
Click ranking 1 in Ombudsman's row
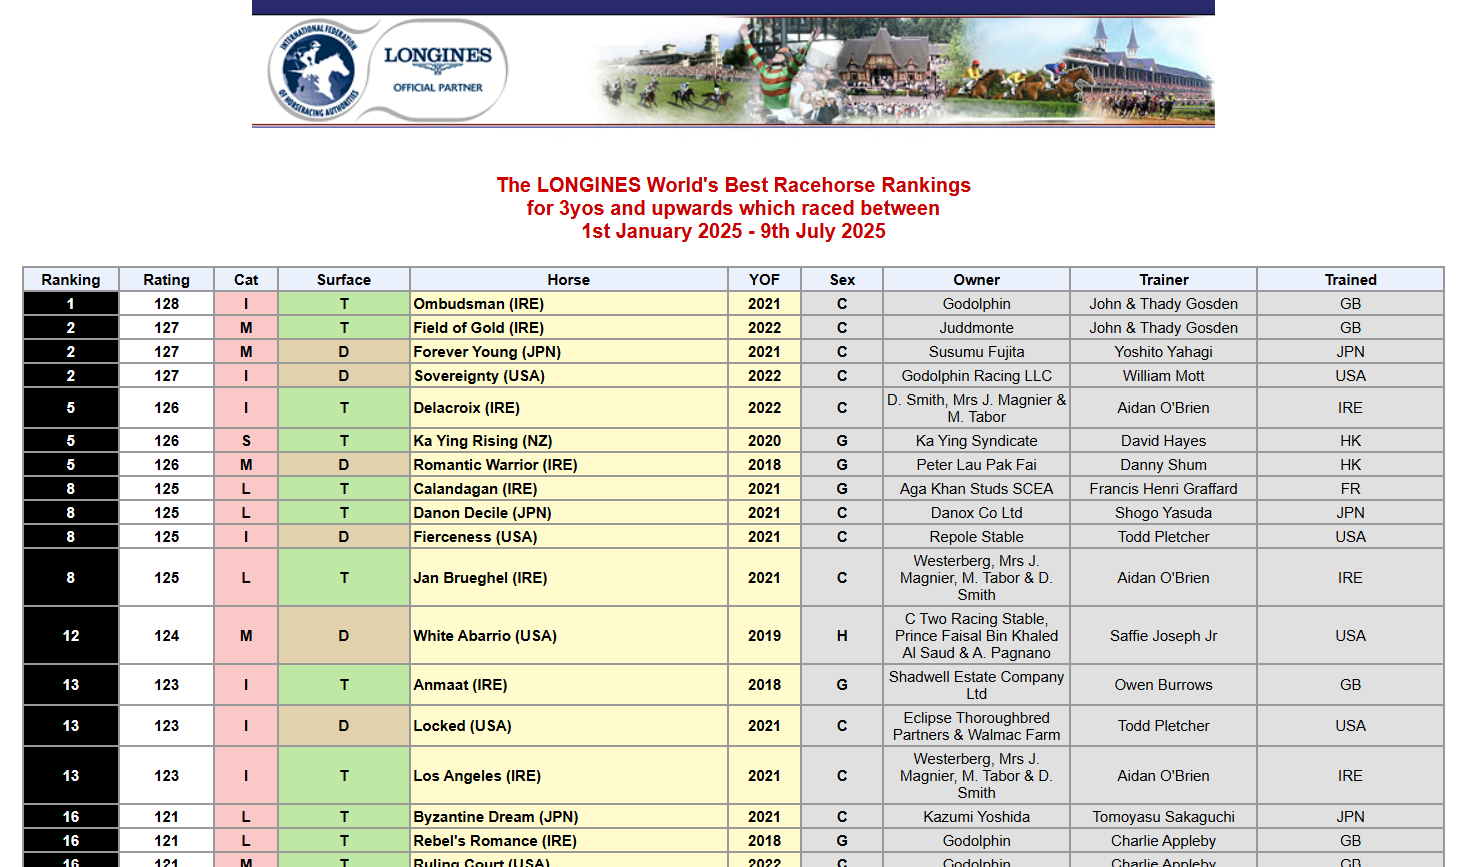pyautogui.click(x=71, y=304)
